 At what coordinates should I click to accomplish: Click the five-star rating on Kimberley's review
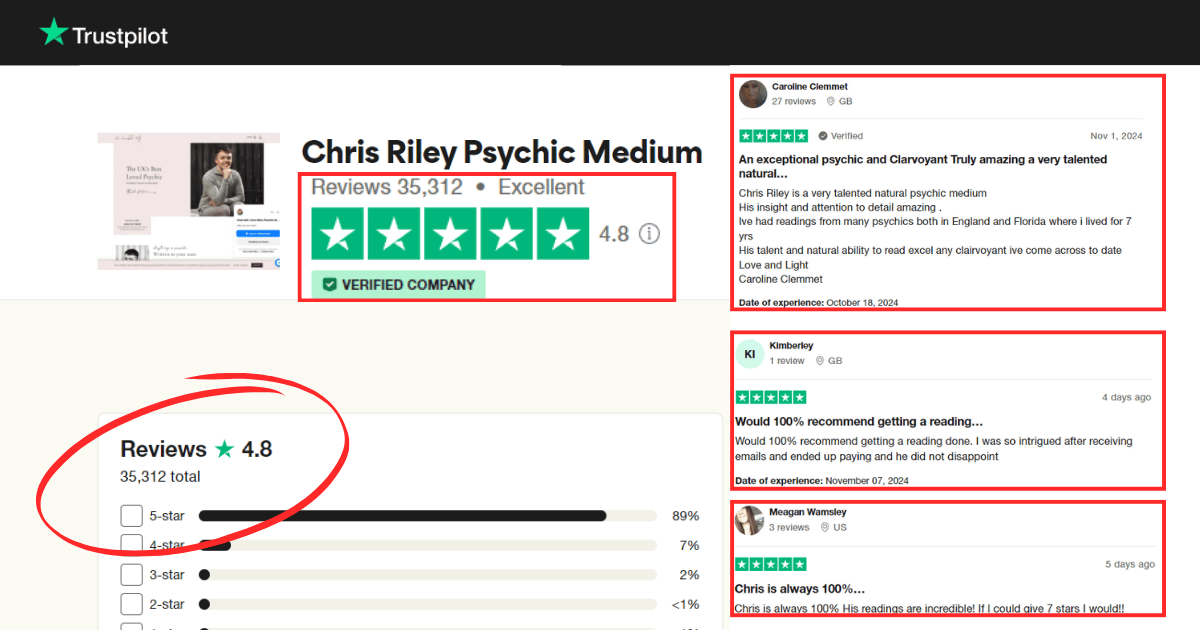pos(771,397)
